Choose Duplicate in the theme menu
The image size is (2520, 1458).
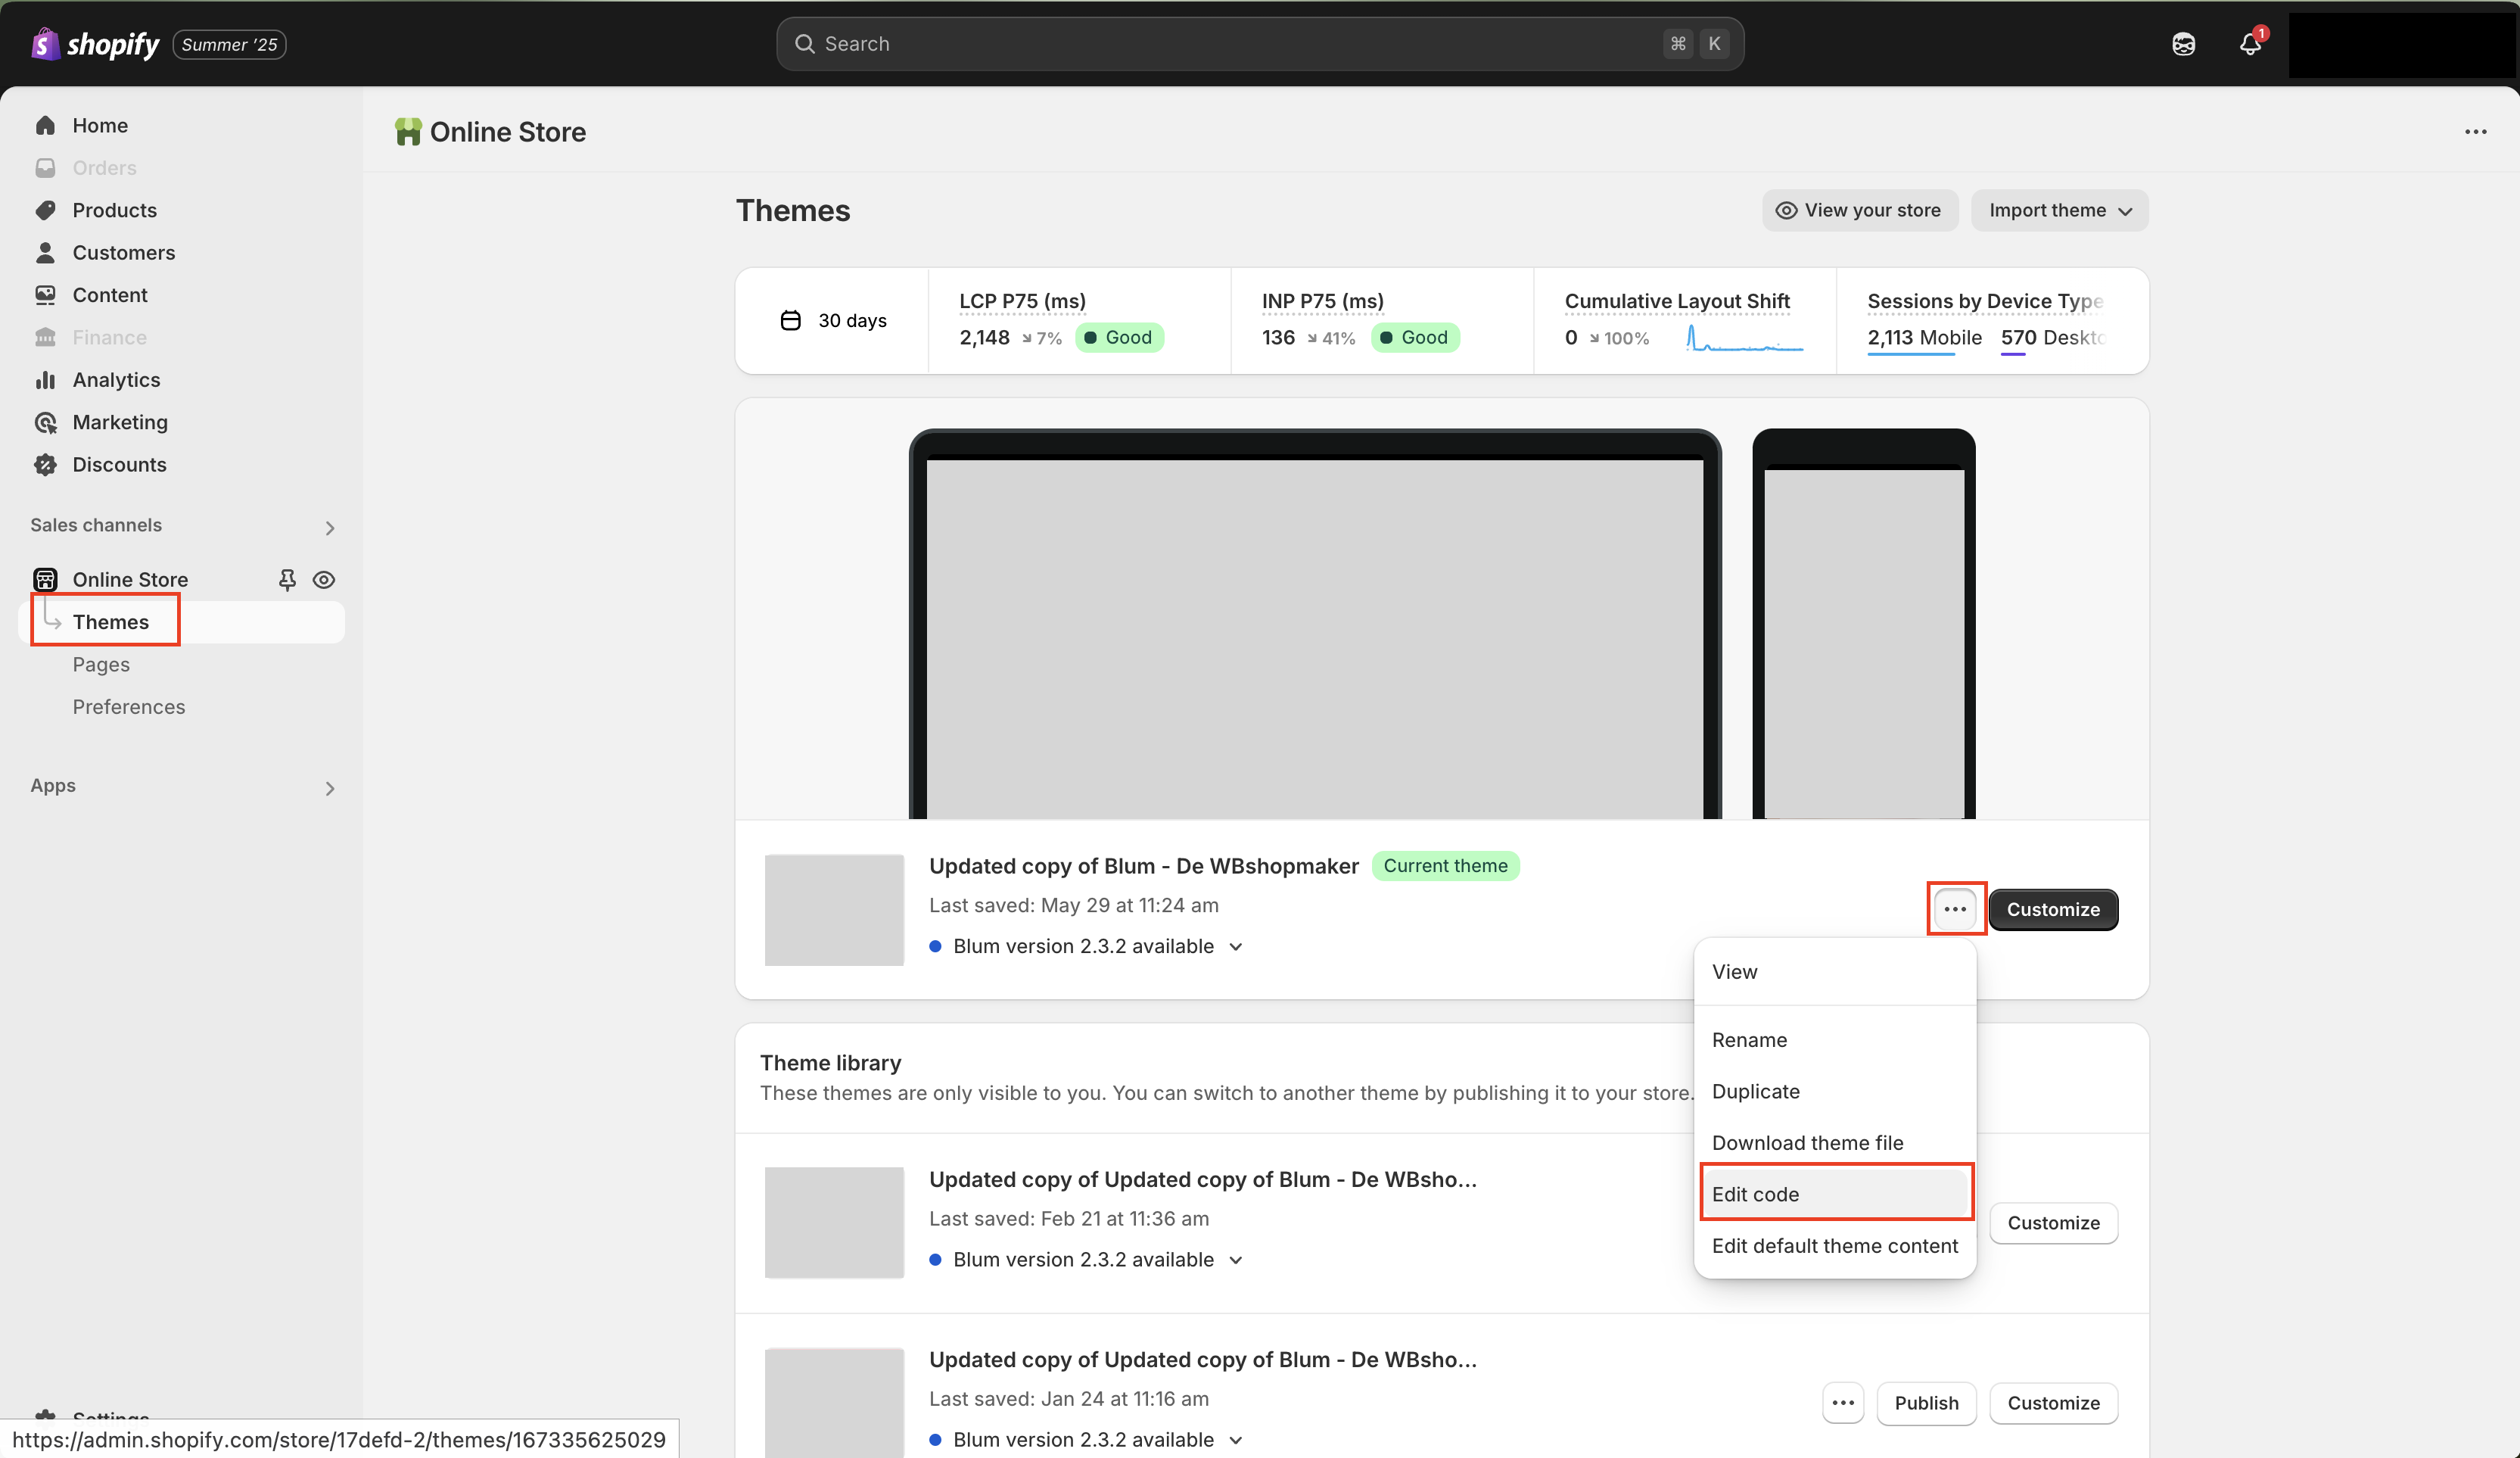coord(1835,1091)
